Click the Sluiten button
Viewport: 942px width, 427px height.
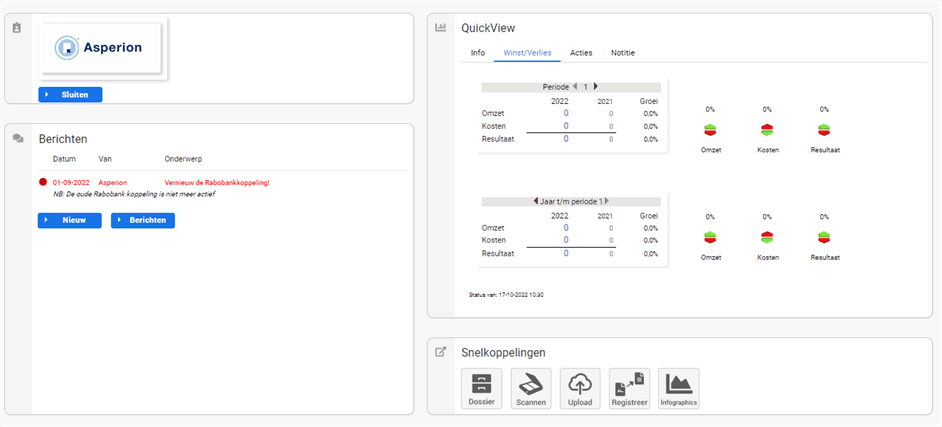click(70, 95)
